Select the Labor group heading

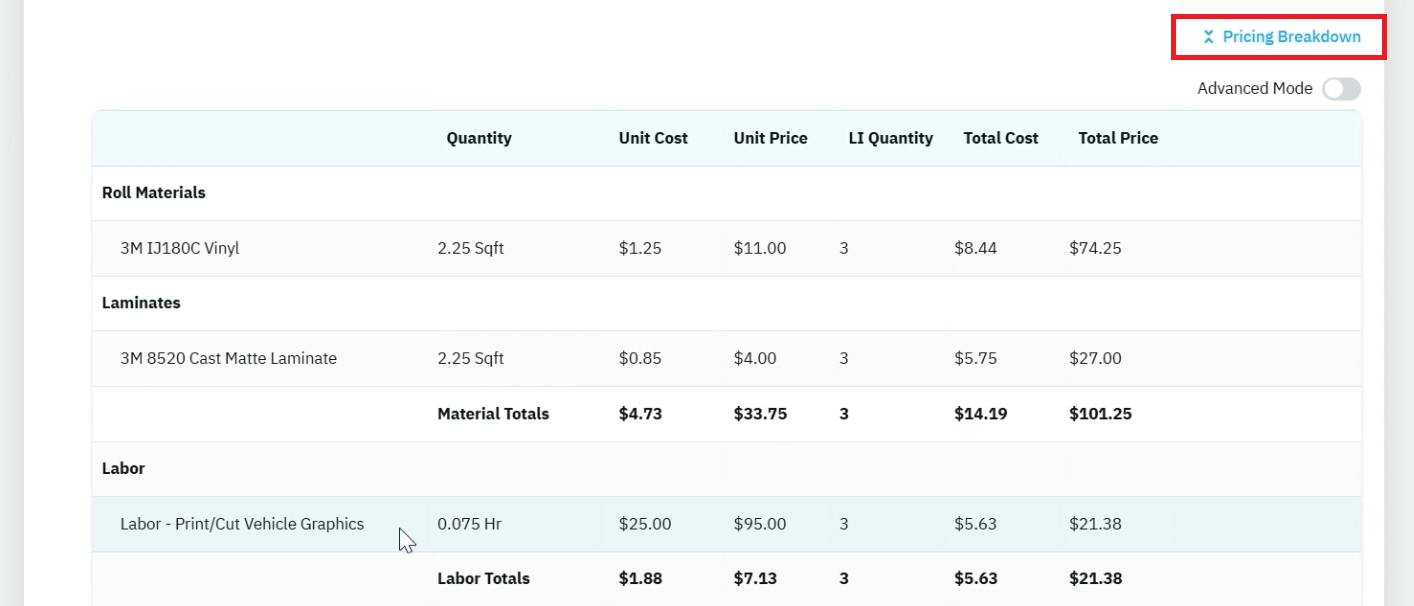[123, 468]
